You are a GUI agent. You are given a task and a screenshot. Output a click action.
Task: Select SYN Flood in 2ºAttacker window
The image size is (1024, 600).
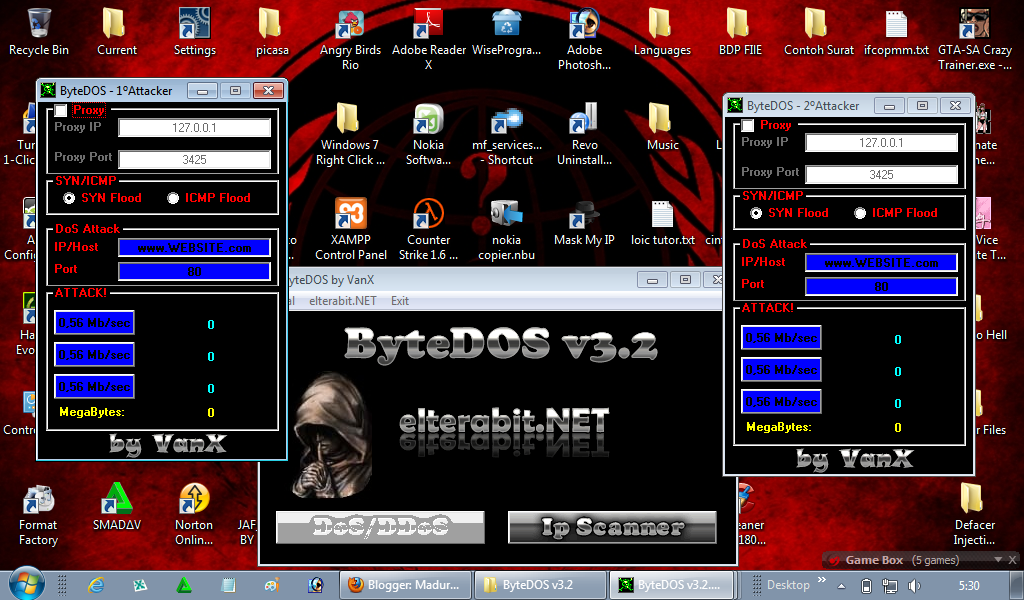756,213
